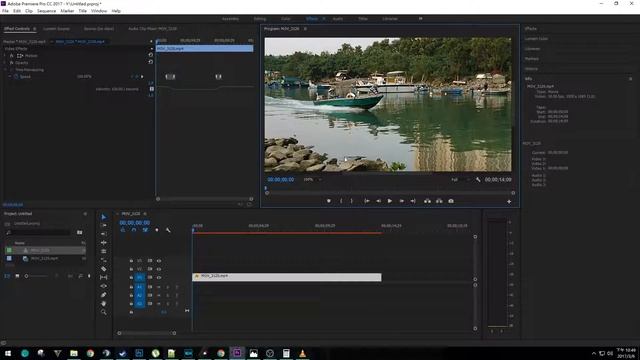Image resolution: width=640 pixels, height=360 pixels.
Task: Collapse the Speed property
Action: (x=10, y=77)
